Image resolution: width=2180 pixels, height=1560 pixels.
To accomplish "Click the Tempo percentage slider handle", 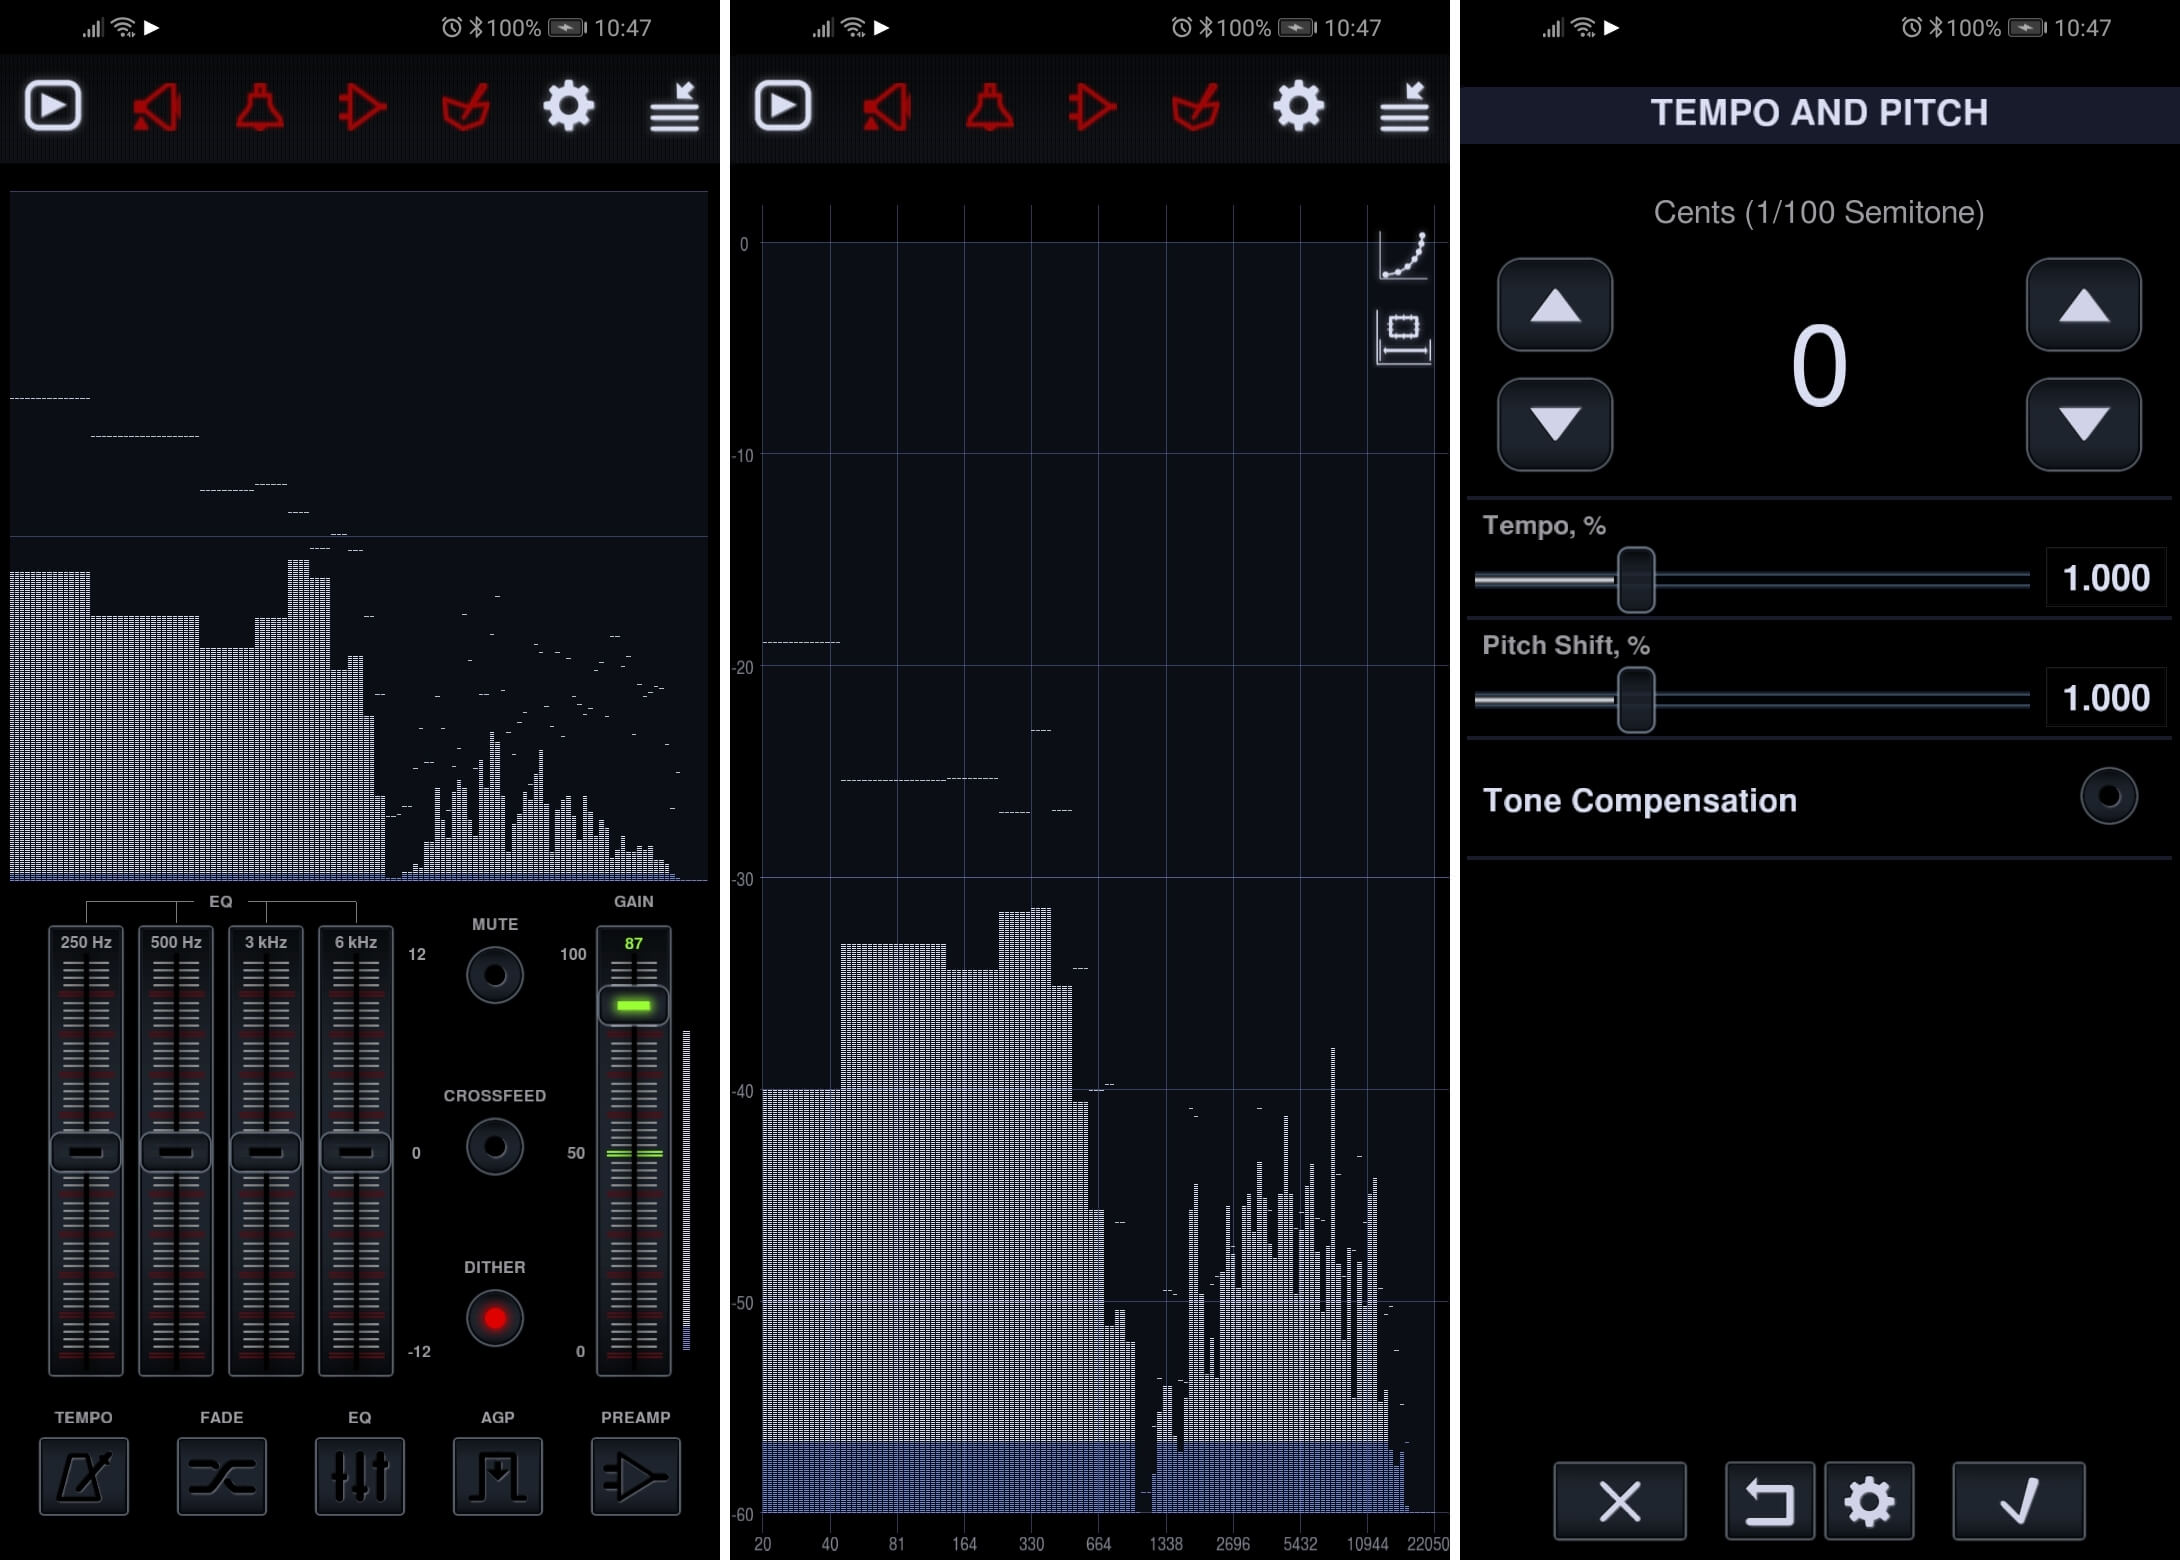I will point(1637,577).
